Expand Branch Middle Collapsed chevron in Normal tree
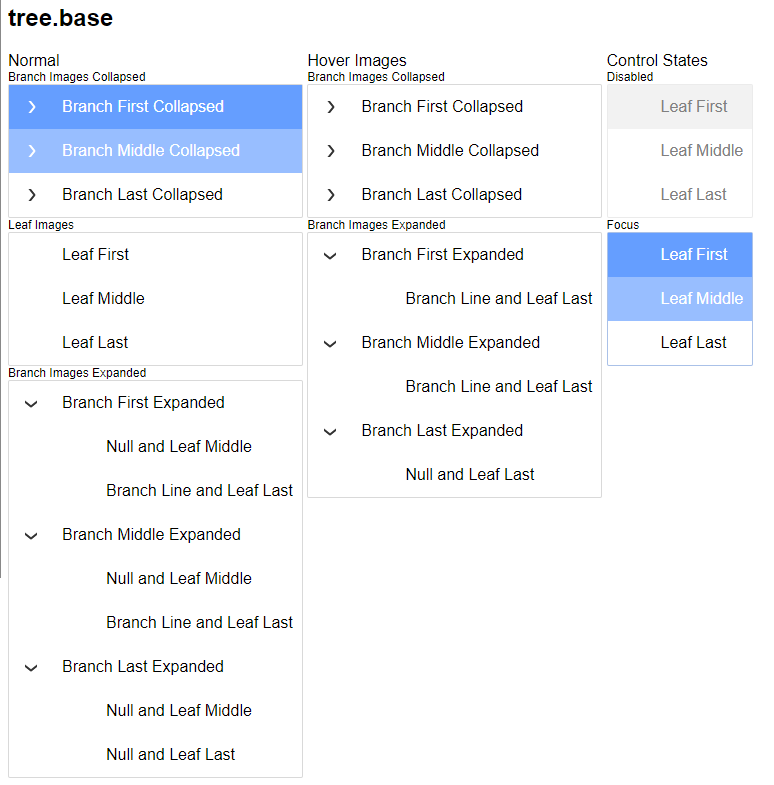 tap(32, 151)
